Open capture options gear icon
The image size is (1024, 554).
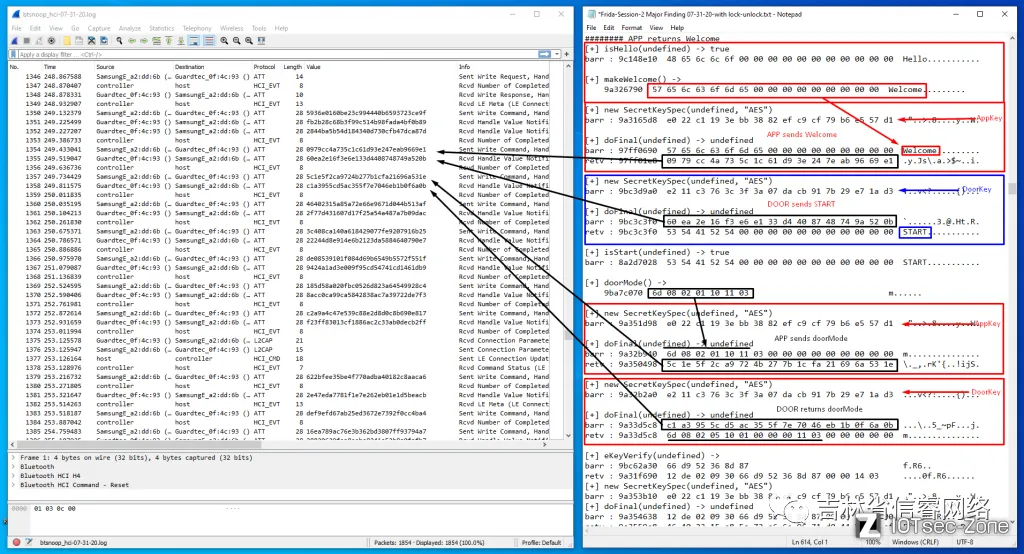click(x=52, y=41)
